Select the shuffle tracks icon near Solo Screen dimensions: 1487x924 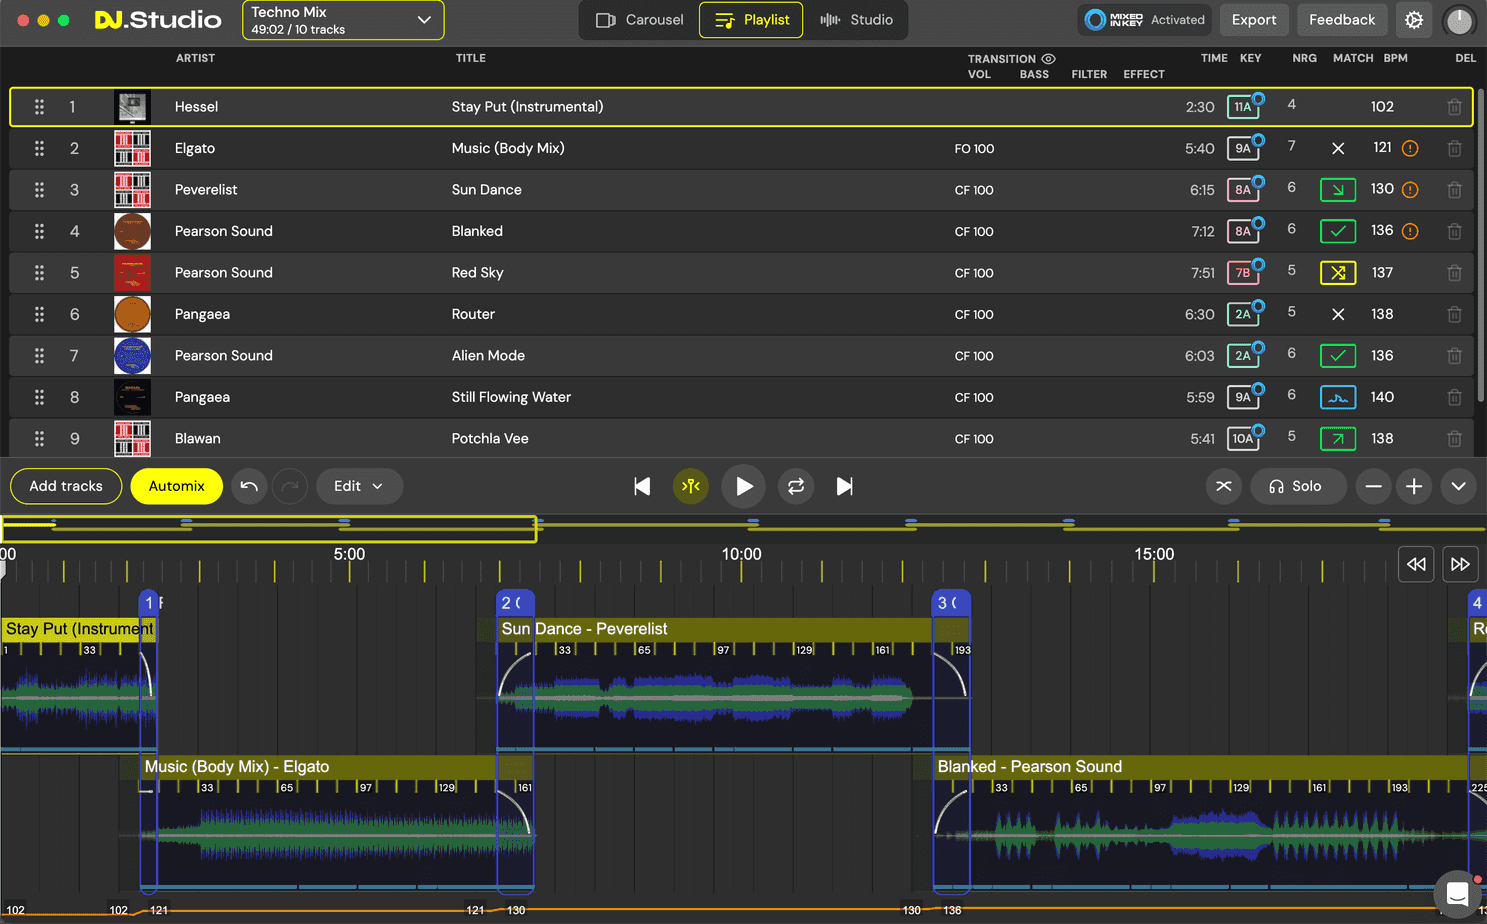tap(1223, 486)
